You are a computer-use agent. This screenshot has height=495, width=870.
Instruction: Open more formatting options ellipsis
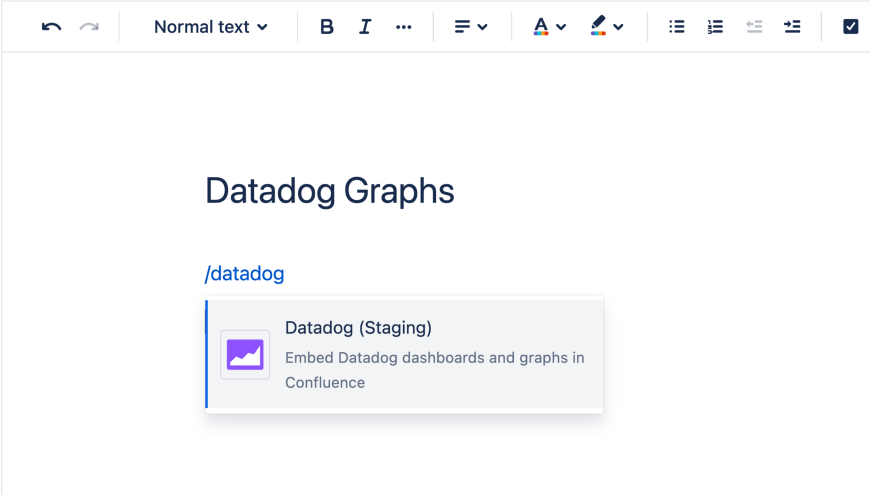pos(403,27)
